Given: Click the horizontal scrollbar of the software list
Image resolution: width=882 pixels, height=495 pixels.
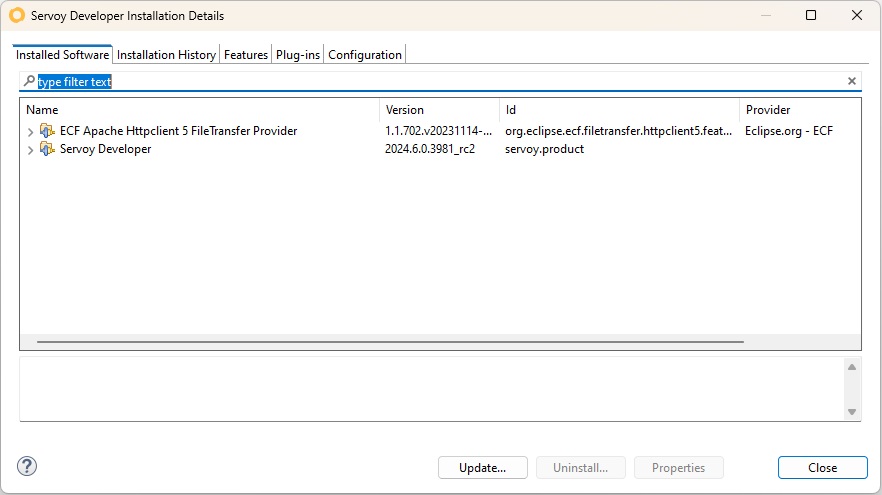Looking at the screenshot, I should (390, 341).
